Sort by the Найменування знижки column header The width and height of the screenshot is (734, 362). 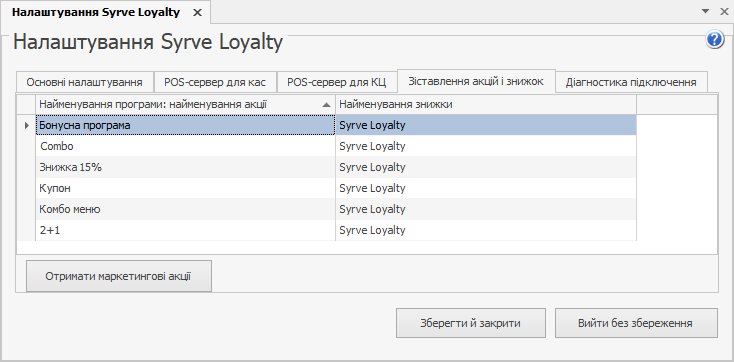click(x=486, y=104)
